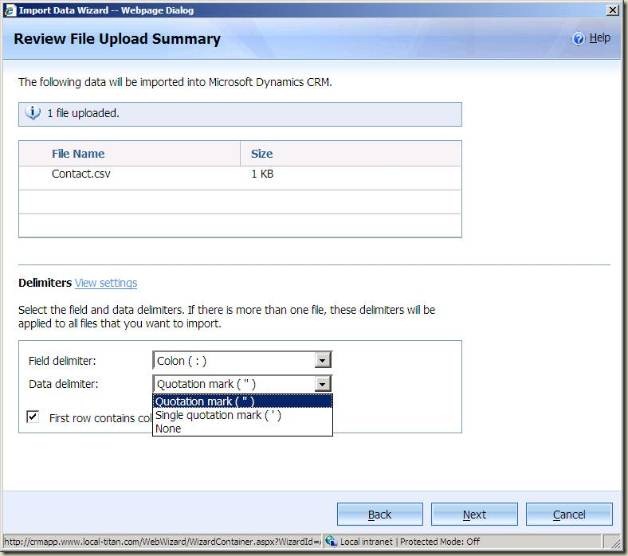Uncheck the 'First row contains' checkbox
The height and width of the screenshot is (556, 628).
[33, 417]
